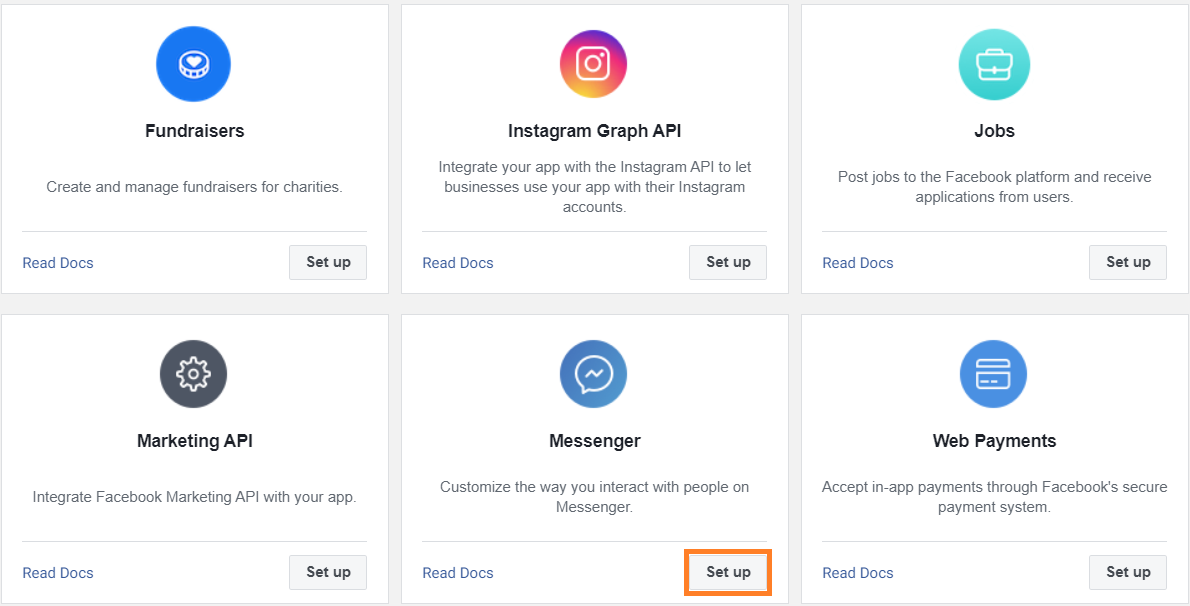The width and height of the screenshot is (1190, 606).
Task: Click the Web Payments card icon
Action: (994, 374)
